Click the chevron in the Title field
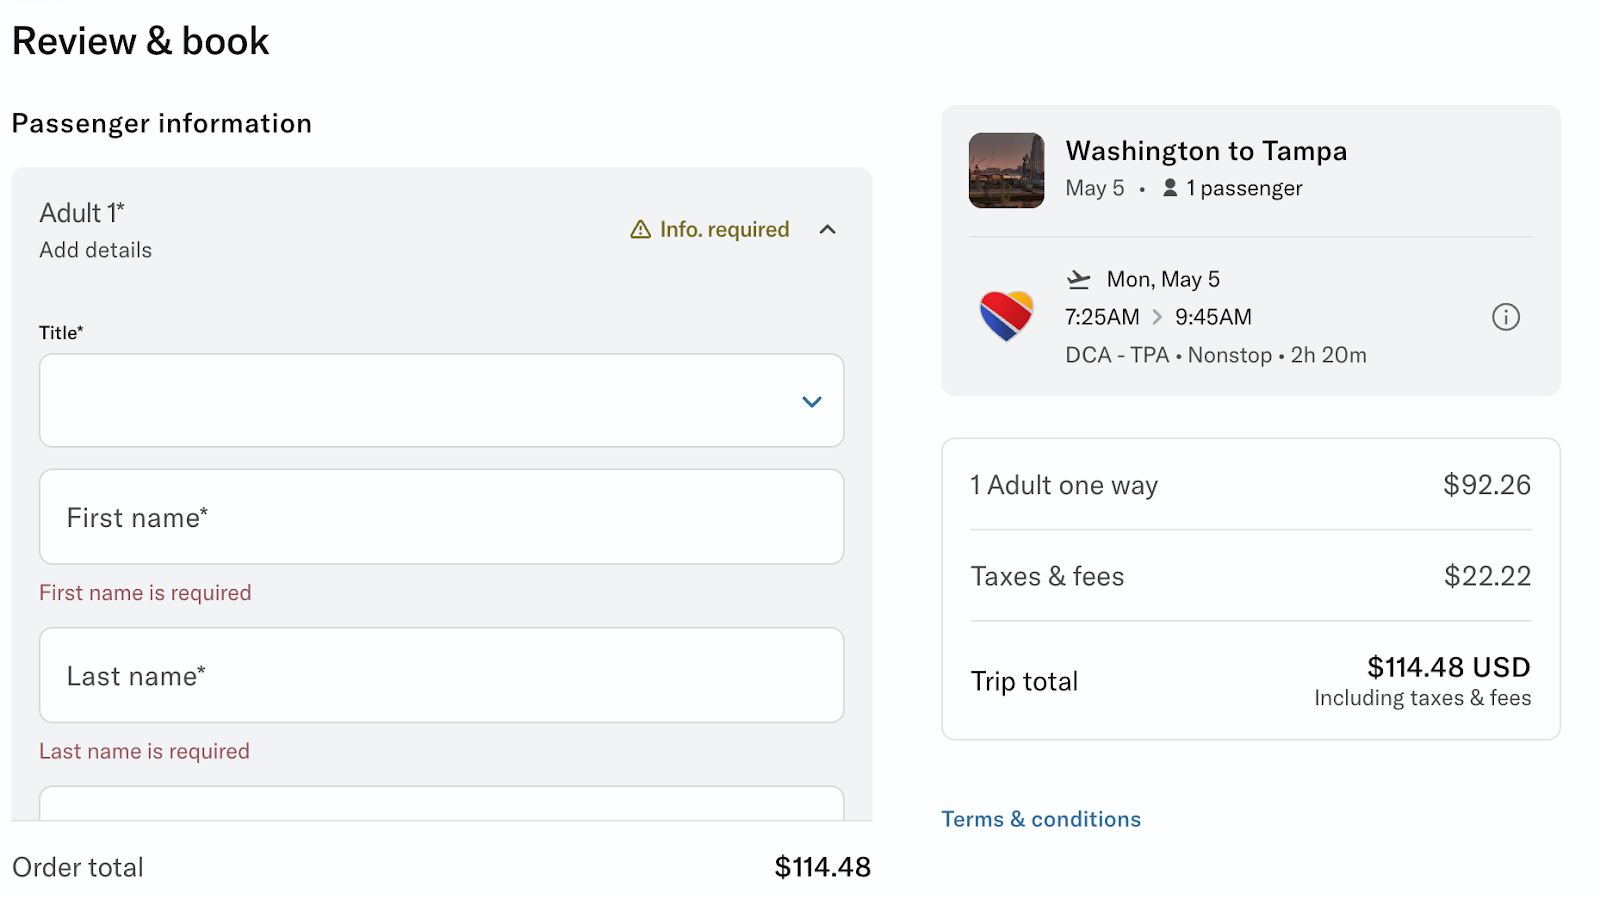The height and width of the screenshot is (899, 1600). (811, 402)
